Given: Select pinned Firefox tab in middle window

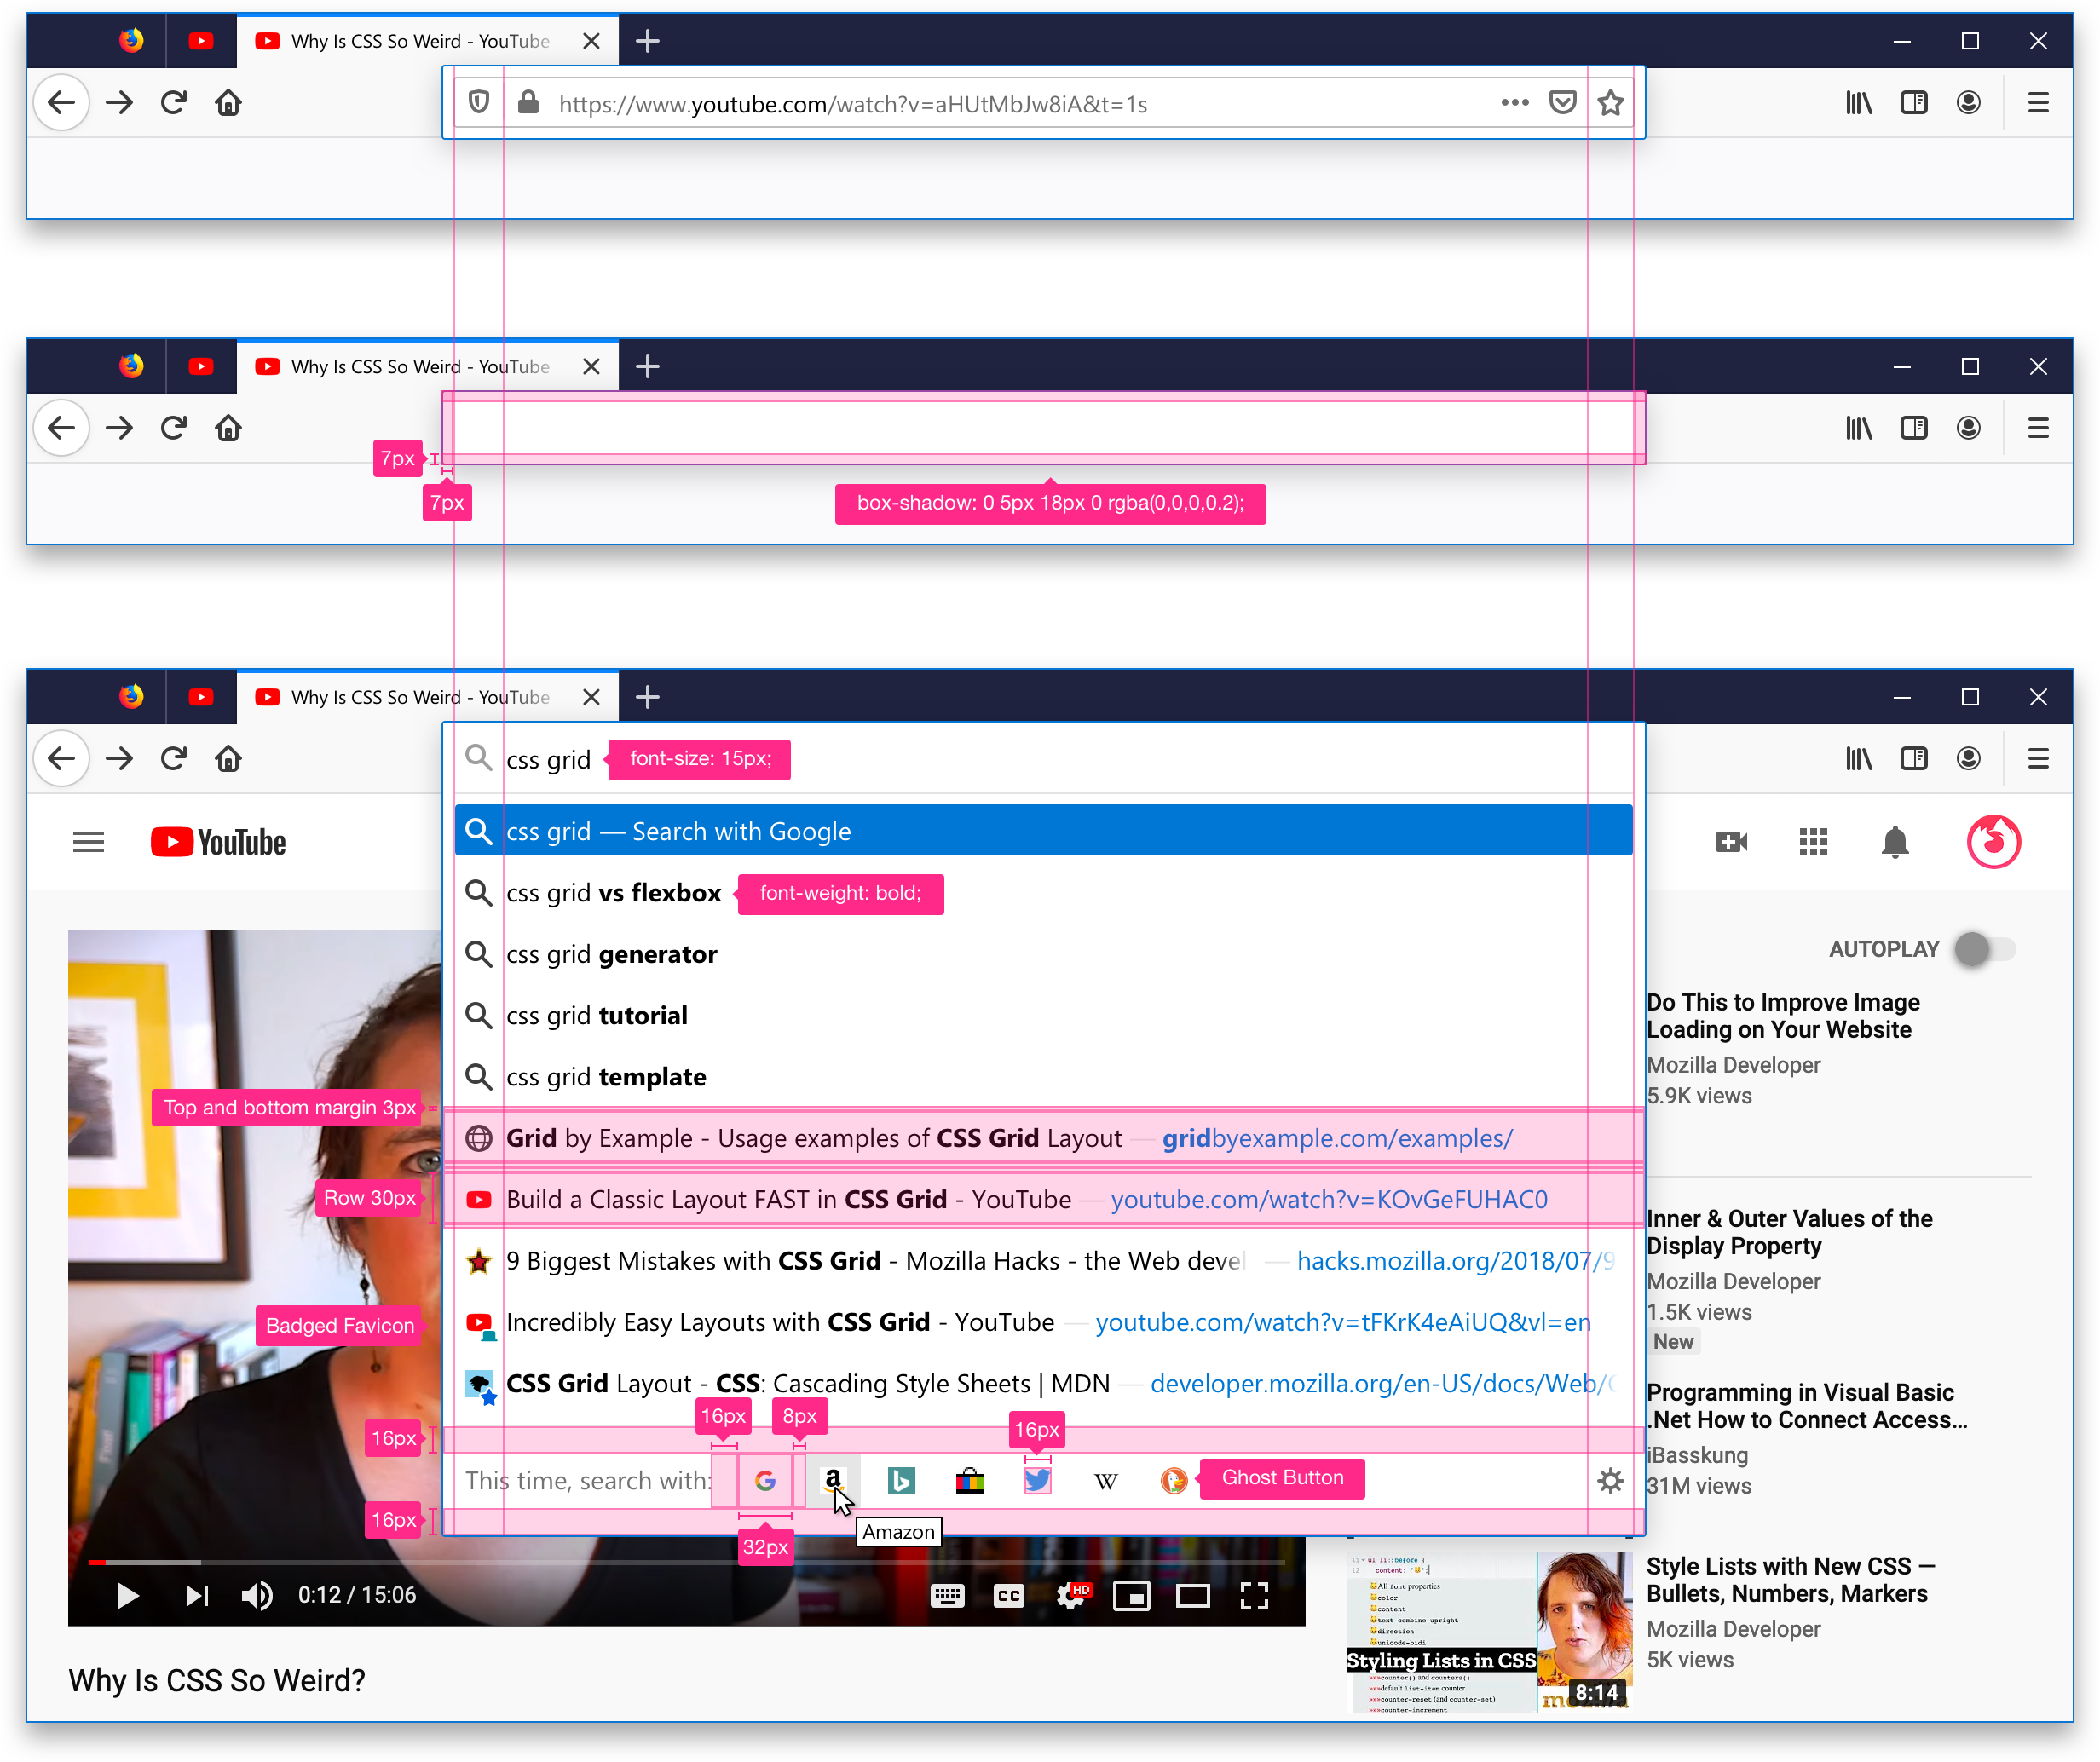Looking at the screenshot, I should coord(131,366).
